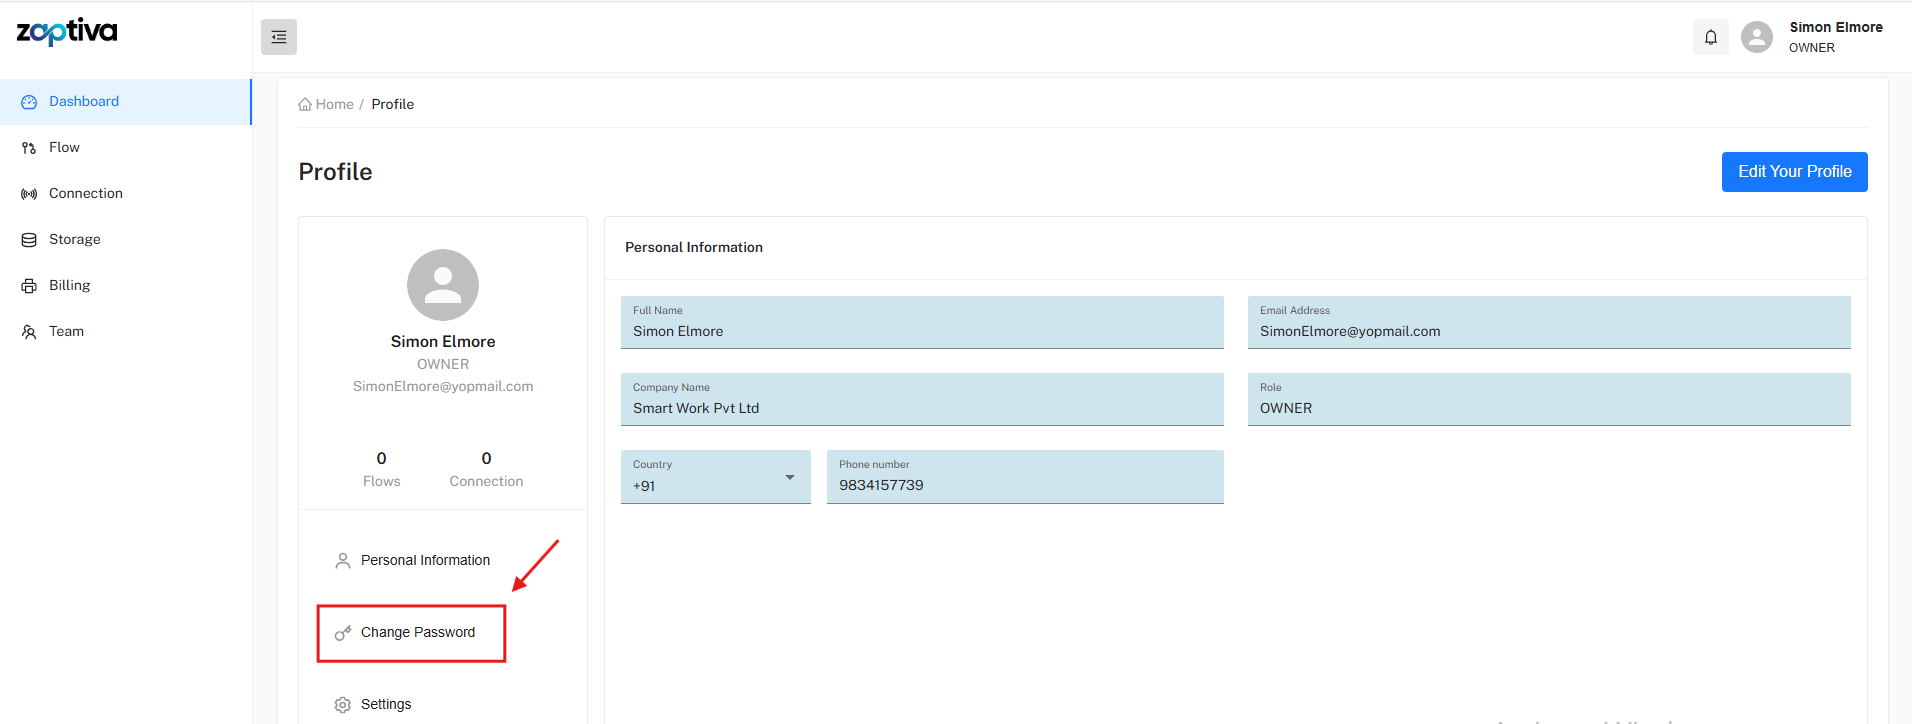Open Simon Elmore account menu in header
The width and height of the screenshot is (1912, 724).
pyautogui.click(x=1835, y=37)
